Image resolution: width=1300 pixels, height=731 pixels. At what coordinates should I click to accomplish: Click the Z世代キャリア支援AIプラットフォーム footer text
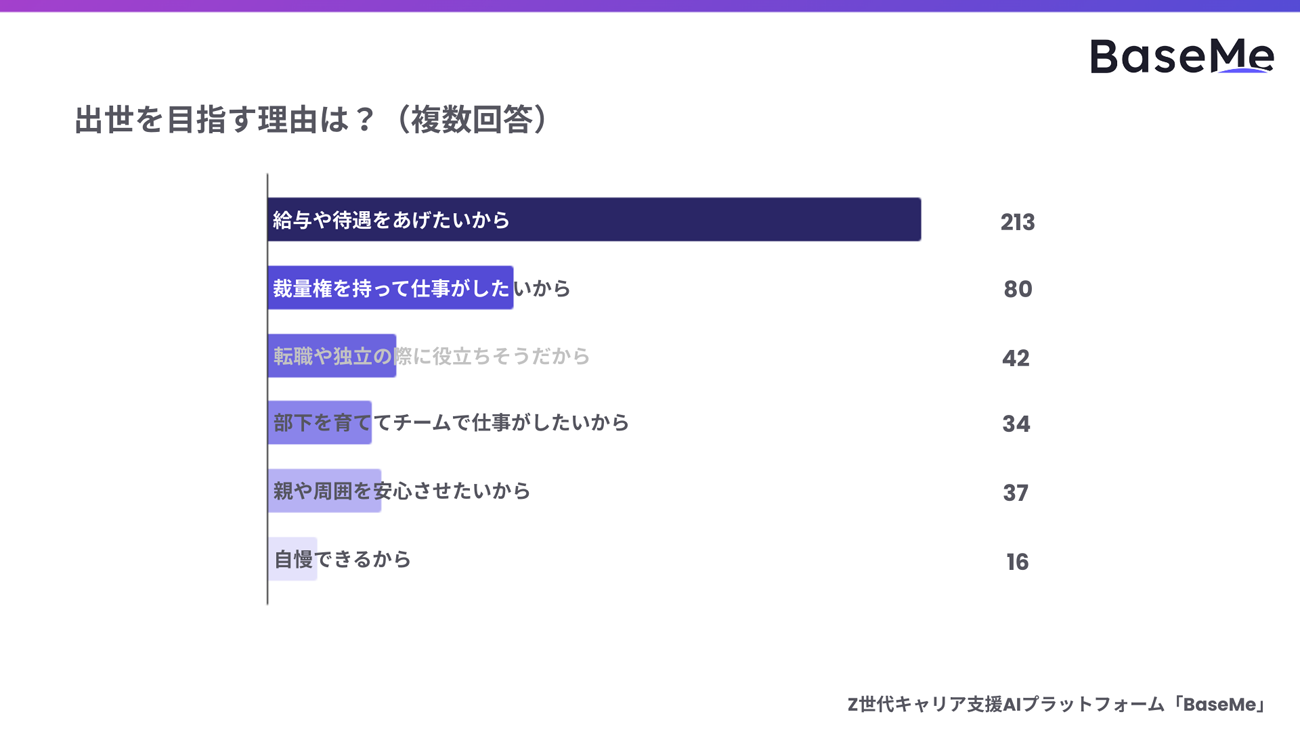(1006, 704)
